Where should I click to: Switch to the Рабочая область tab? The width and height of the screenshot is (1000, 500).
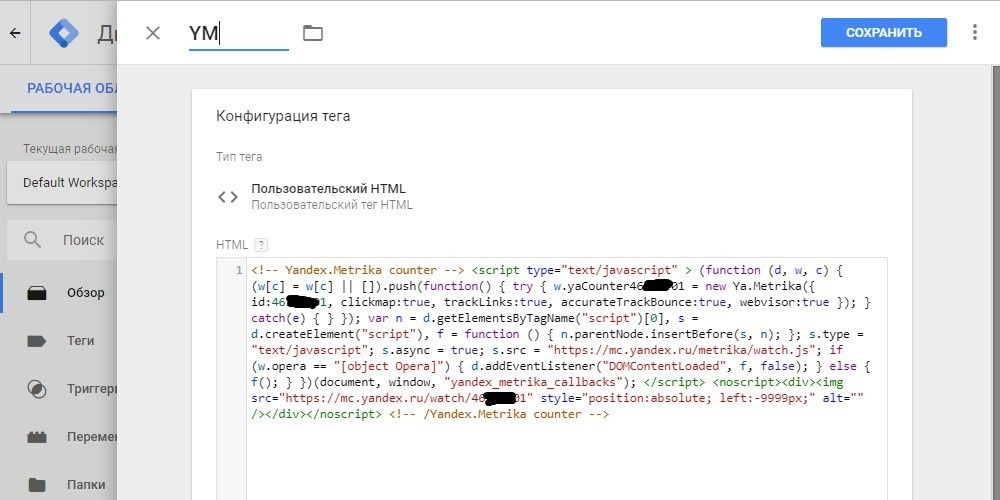[71, 88]
